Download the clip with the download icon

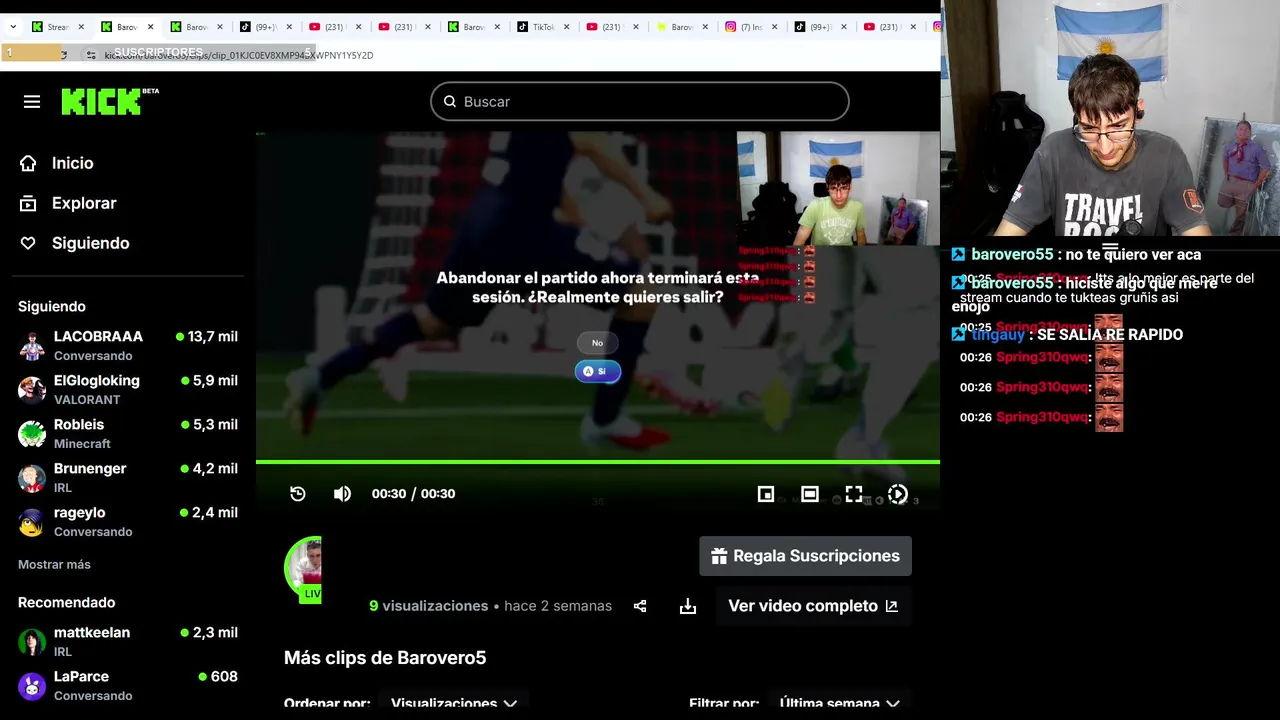(688, 606)
